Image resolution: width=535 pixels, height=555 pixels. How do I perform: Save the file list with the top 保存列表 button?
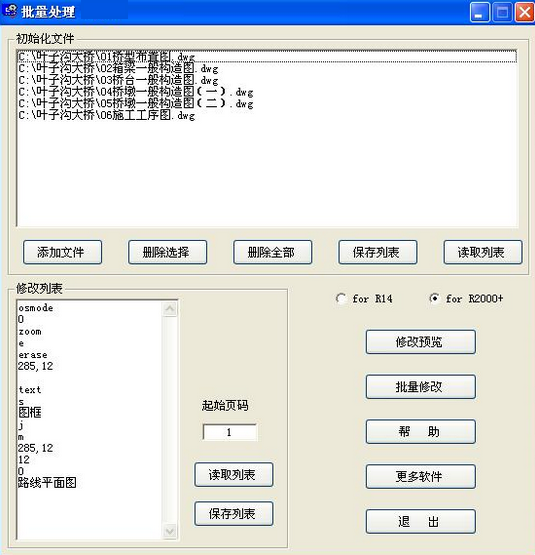point(377,252)
